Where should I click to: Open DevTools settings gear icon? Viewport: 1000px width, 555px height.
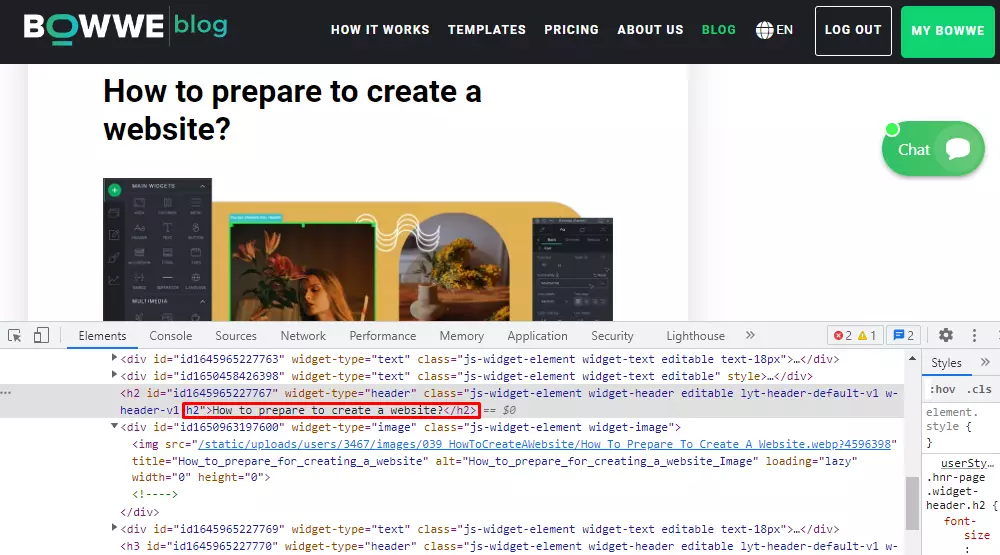946,336
